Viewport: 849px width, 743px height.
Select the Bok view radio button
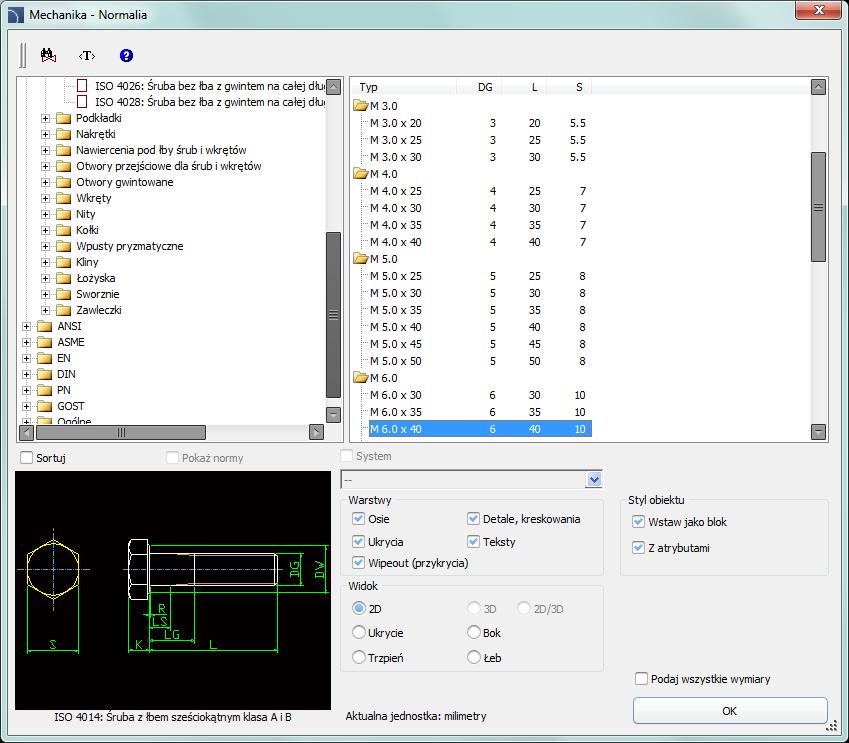[474, 632]
